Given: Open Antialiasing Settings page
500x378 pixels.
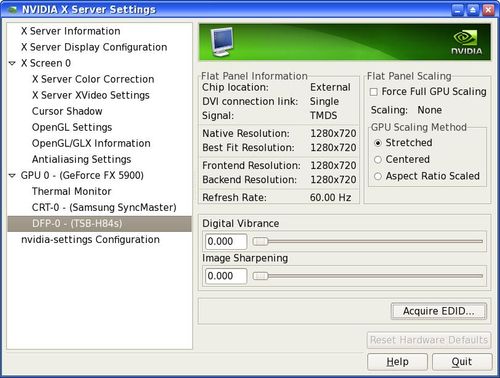Looking at the screenshot, I should 82,159.
